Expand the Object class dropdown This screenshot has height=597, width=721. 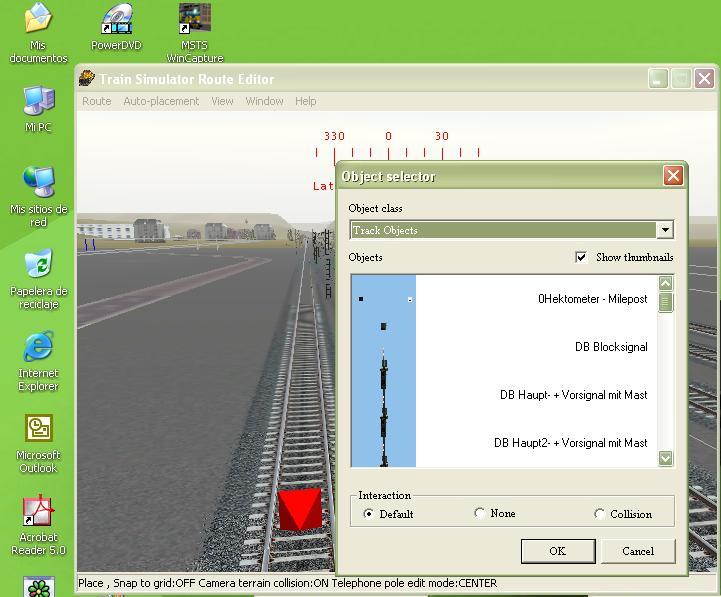665,230
